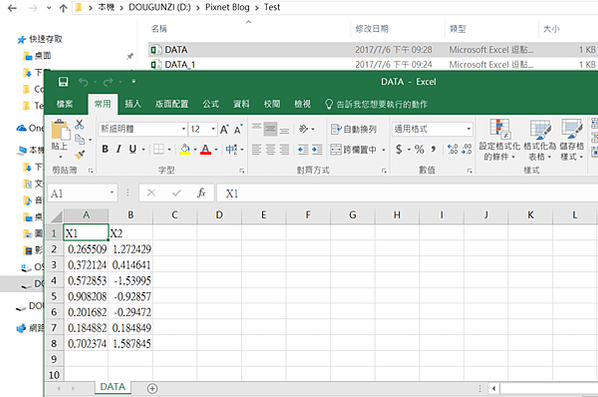Click the red font color swatch
This screenshot has width=598, height=397.
(x=206, y=149)
